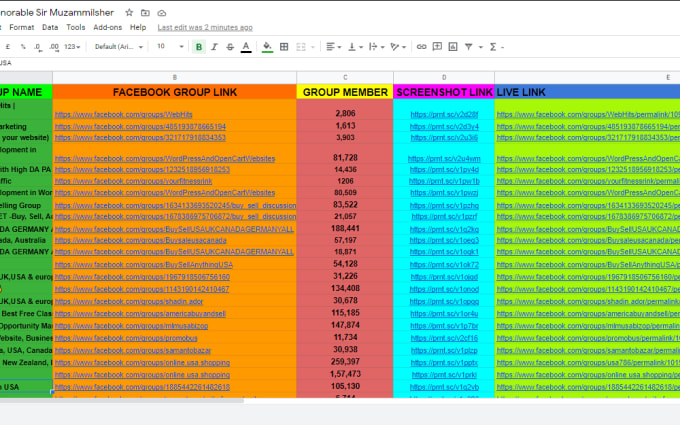This screenshot has width=680, height=425.
Task: Open text wrapping dropdown
Action: point(376,46)
